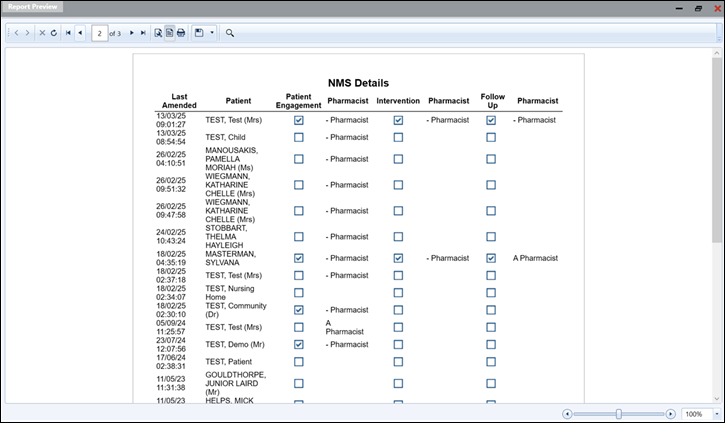
Task: Click the NMS Details report title
Action: click(x=358, y=83)
